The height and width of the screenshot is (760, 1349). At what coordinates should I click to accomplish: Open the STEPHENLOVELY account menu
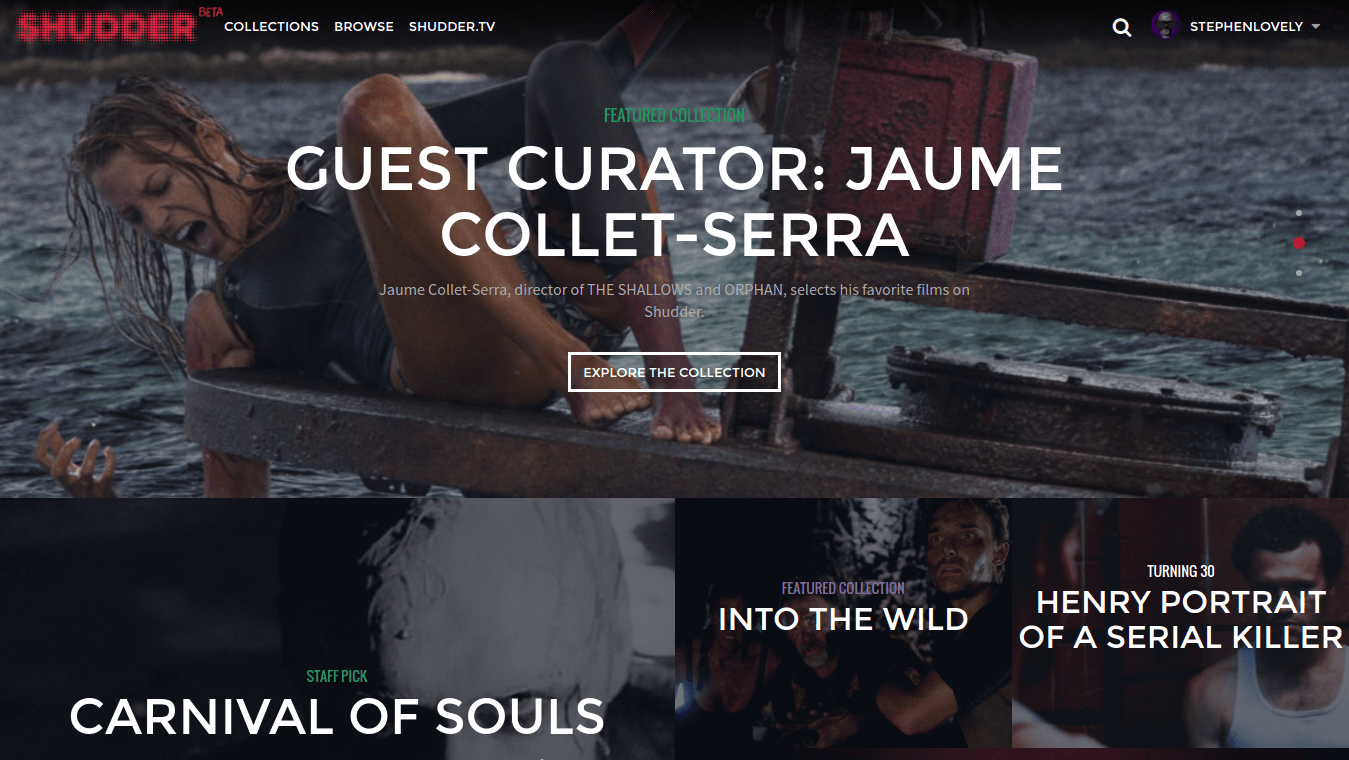click(x=1246, y=27)
